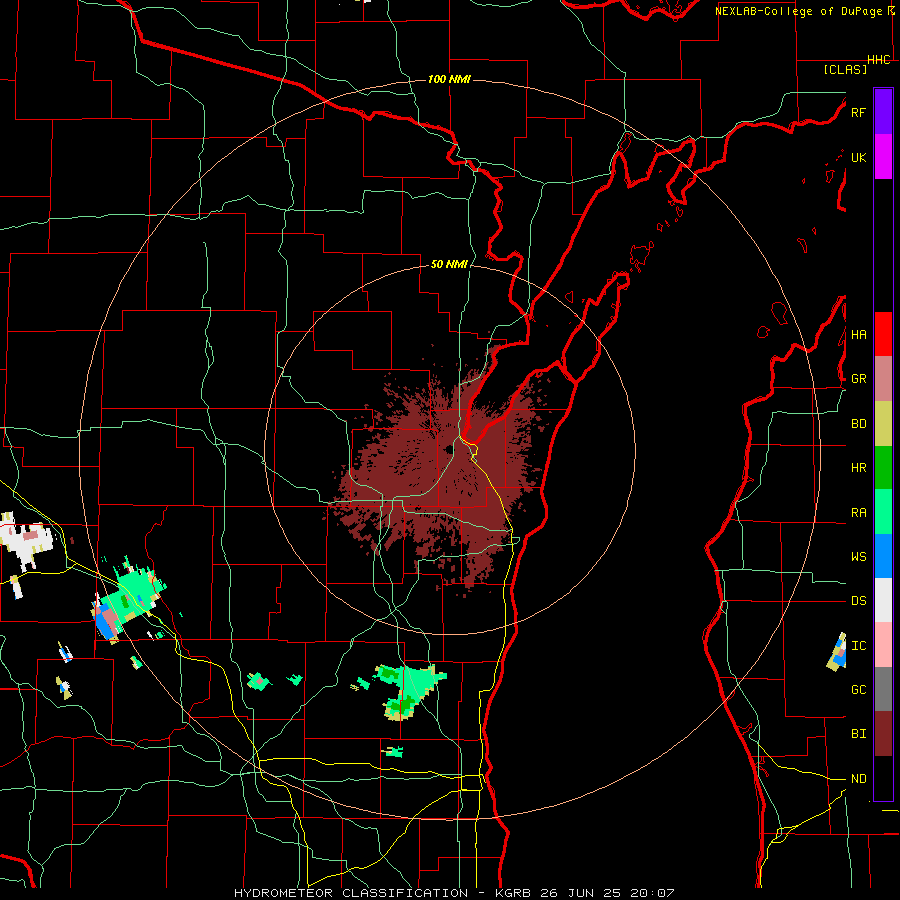Image resolution: width=900 pixels, height=900 pixels.
Task: Click the DS legend label
Action: [x=858, y=601]
